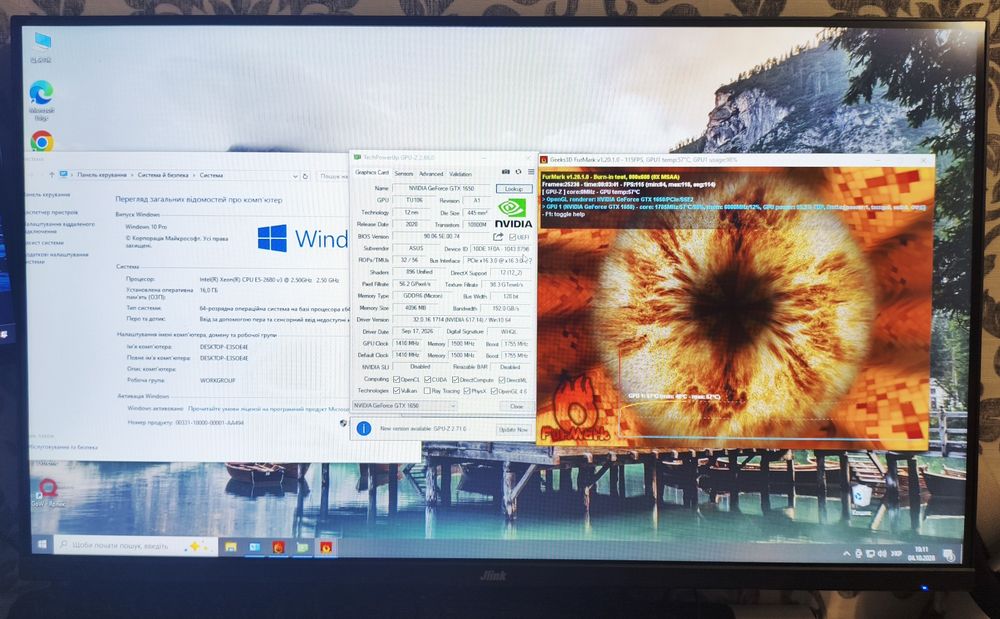The height and width of the screenshot is (619, 1000).
Task: Click the Windows license terms link
Action: 268,409
